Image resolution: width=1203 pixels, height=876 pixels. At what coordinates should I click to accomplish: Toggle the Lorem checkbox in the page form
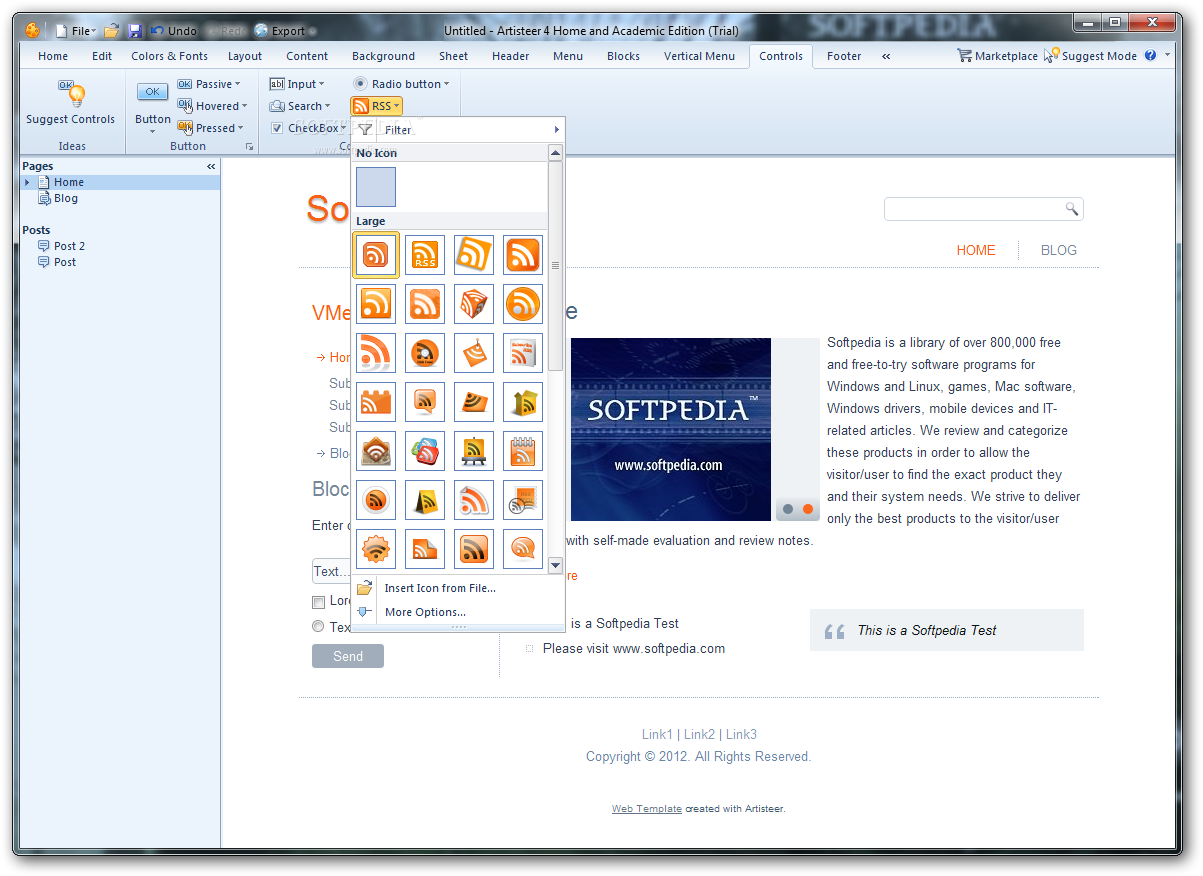pyautogui.click(x=318, y=602)
